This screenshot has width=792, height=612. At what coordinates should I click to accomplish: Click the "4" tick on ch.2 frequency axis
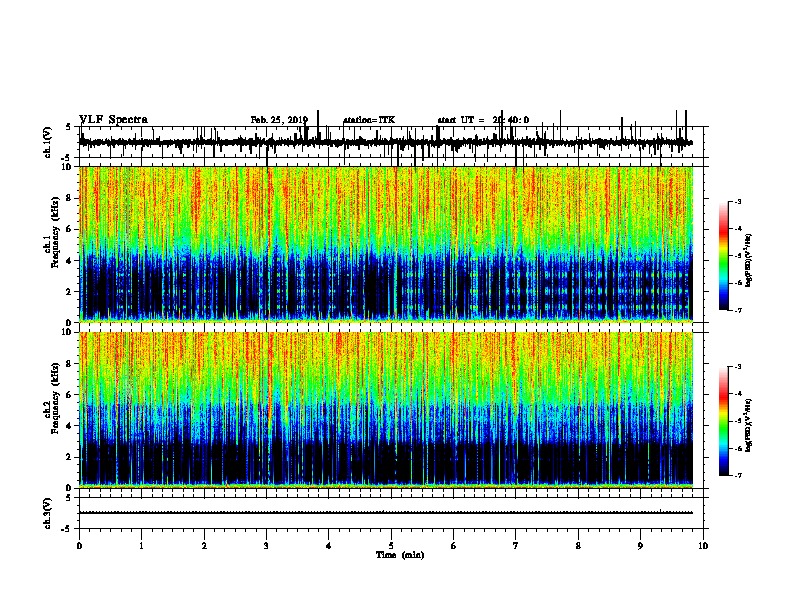pos(69,426)
